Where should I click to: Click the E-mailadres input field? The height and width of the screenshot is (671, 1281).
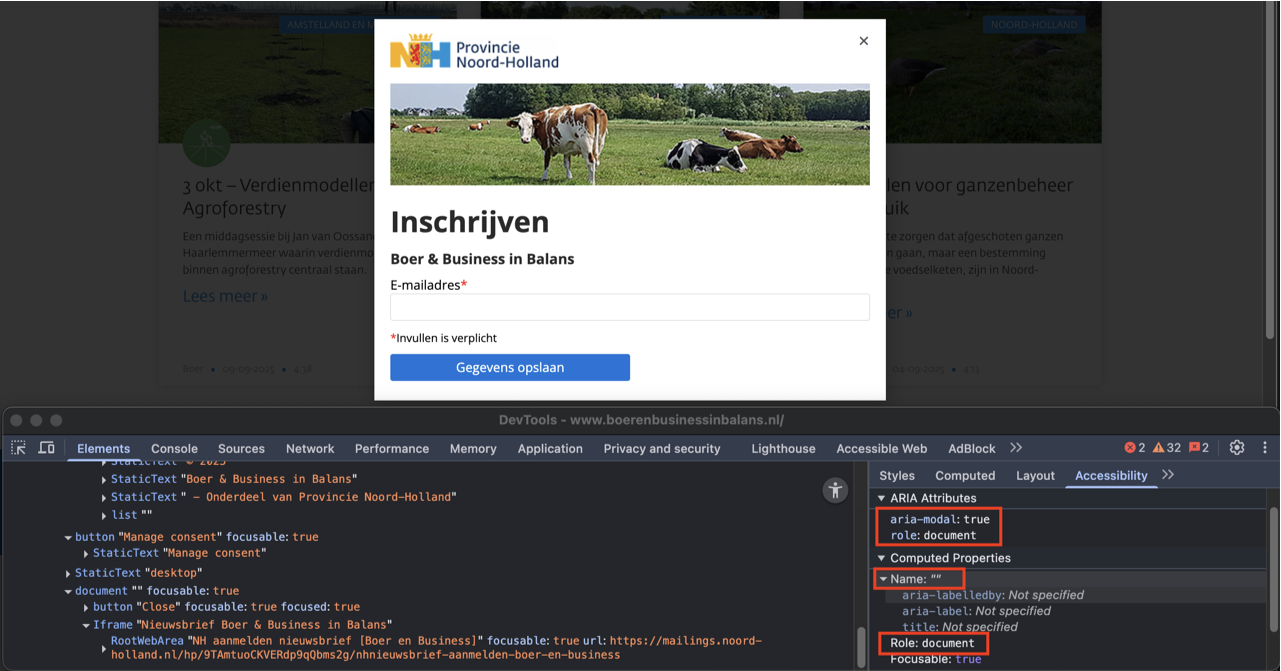[630, 307]
